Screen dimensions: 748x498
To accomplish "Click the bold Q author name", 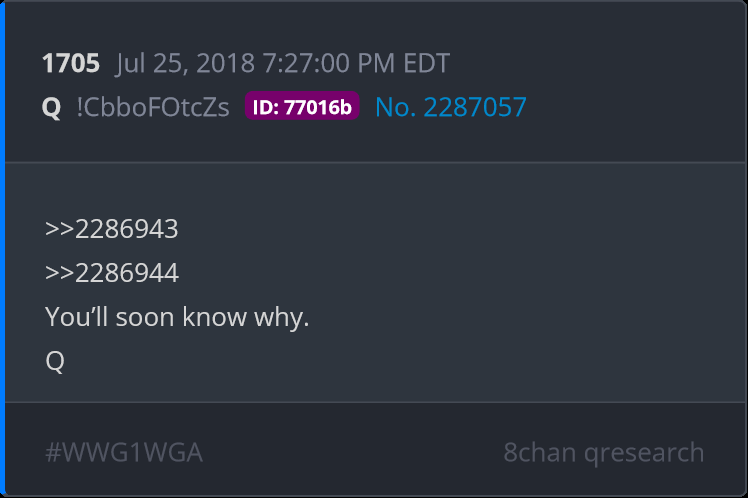I will pyautogui.click(x=52, y=108).
